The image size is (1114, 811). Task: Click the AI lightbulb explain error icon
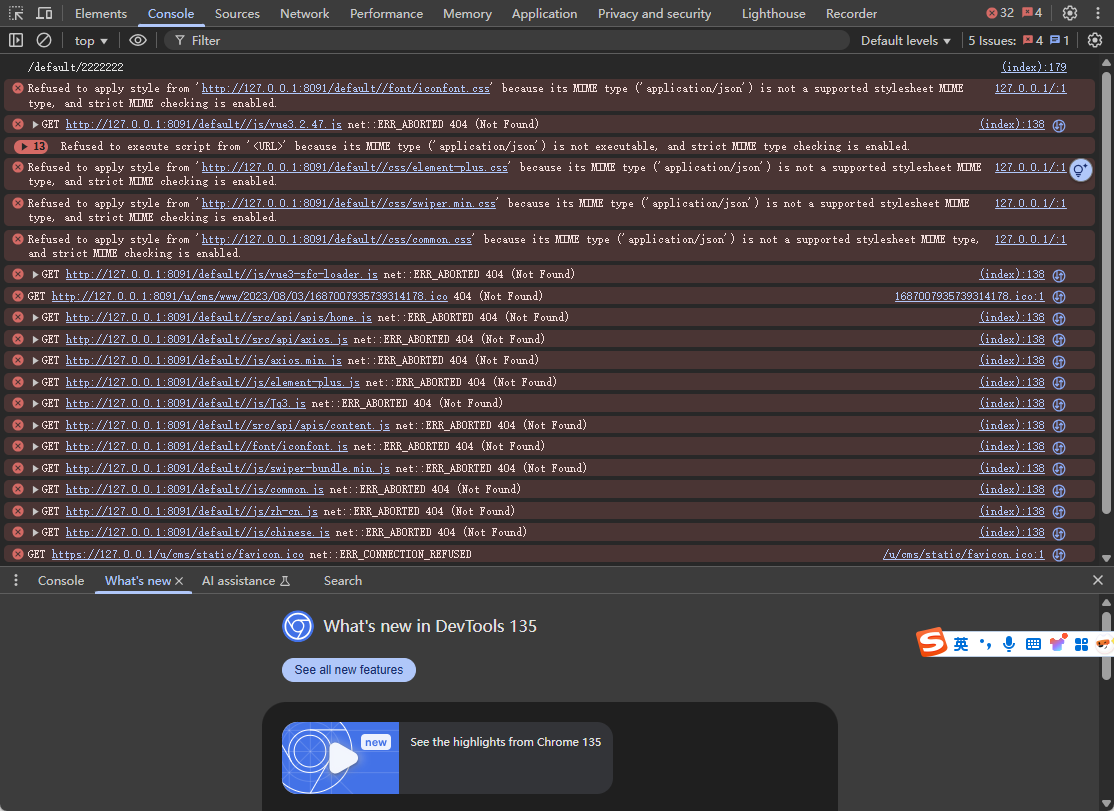[1080, 170]
